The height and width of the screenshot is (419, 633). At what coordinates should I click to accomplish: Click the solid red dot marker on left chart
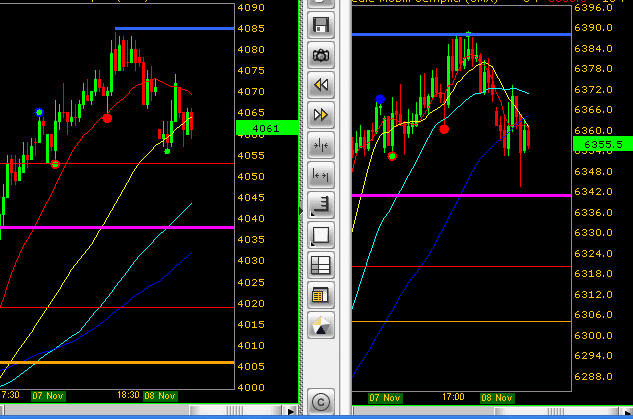[107, 118]
